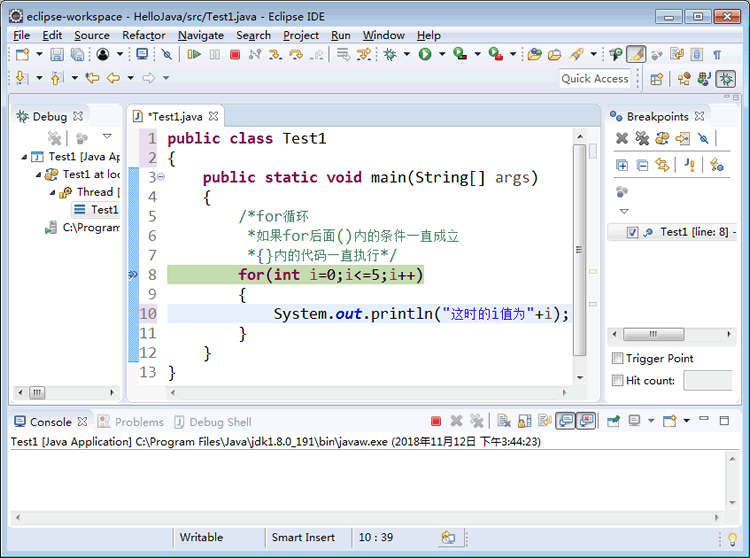Click the Resume debug button in toolbar
This screenshot has height=558, width=750.
pos(194,54)
